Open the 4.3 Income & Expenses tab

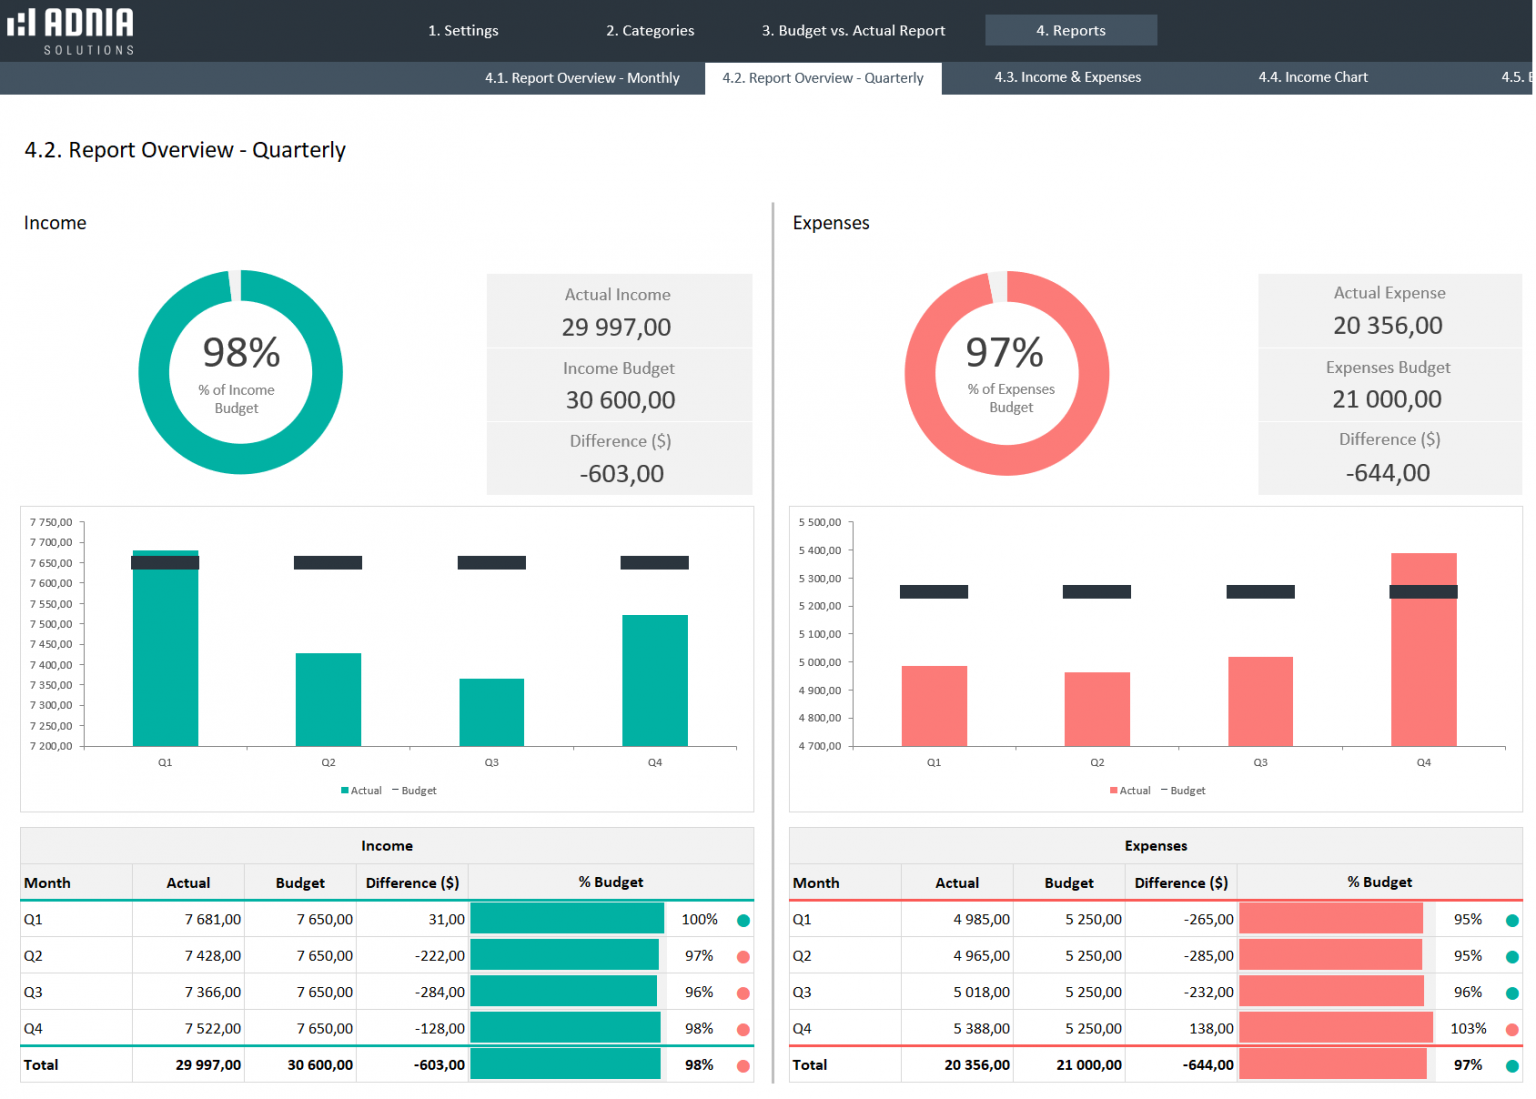click(1067, 77)
